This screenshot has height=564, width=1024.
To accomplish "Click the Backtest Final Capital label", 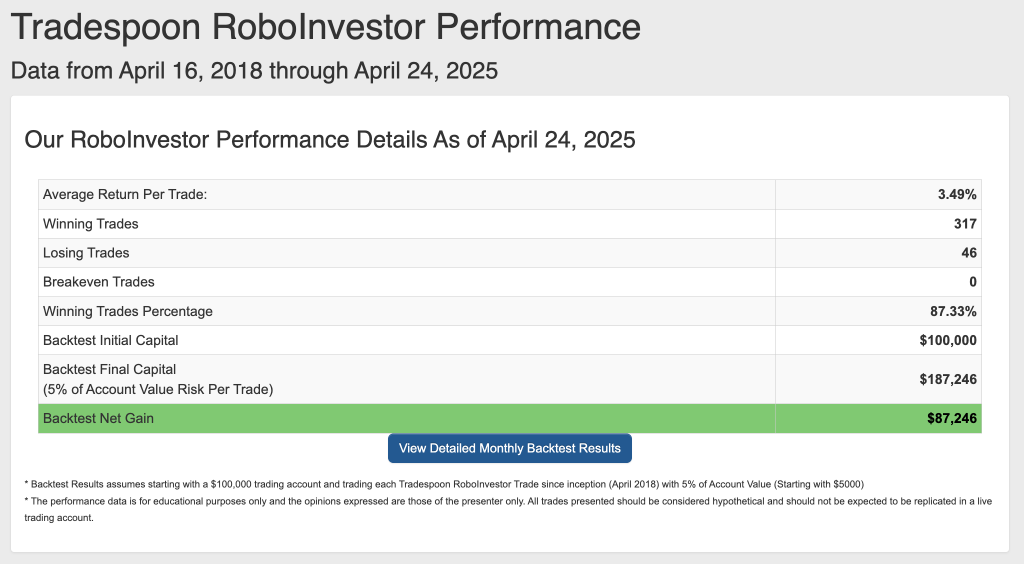I will [x=110, y=369].
